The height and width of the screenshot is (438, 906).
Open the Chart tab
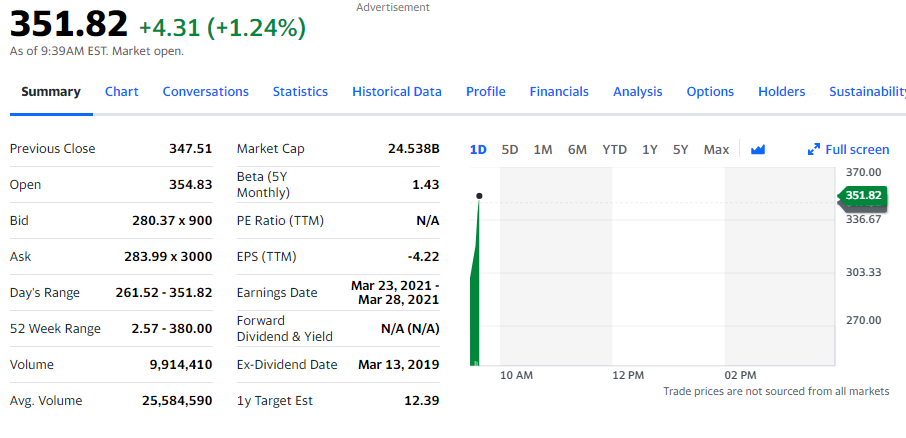click(x=121, y=92)
